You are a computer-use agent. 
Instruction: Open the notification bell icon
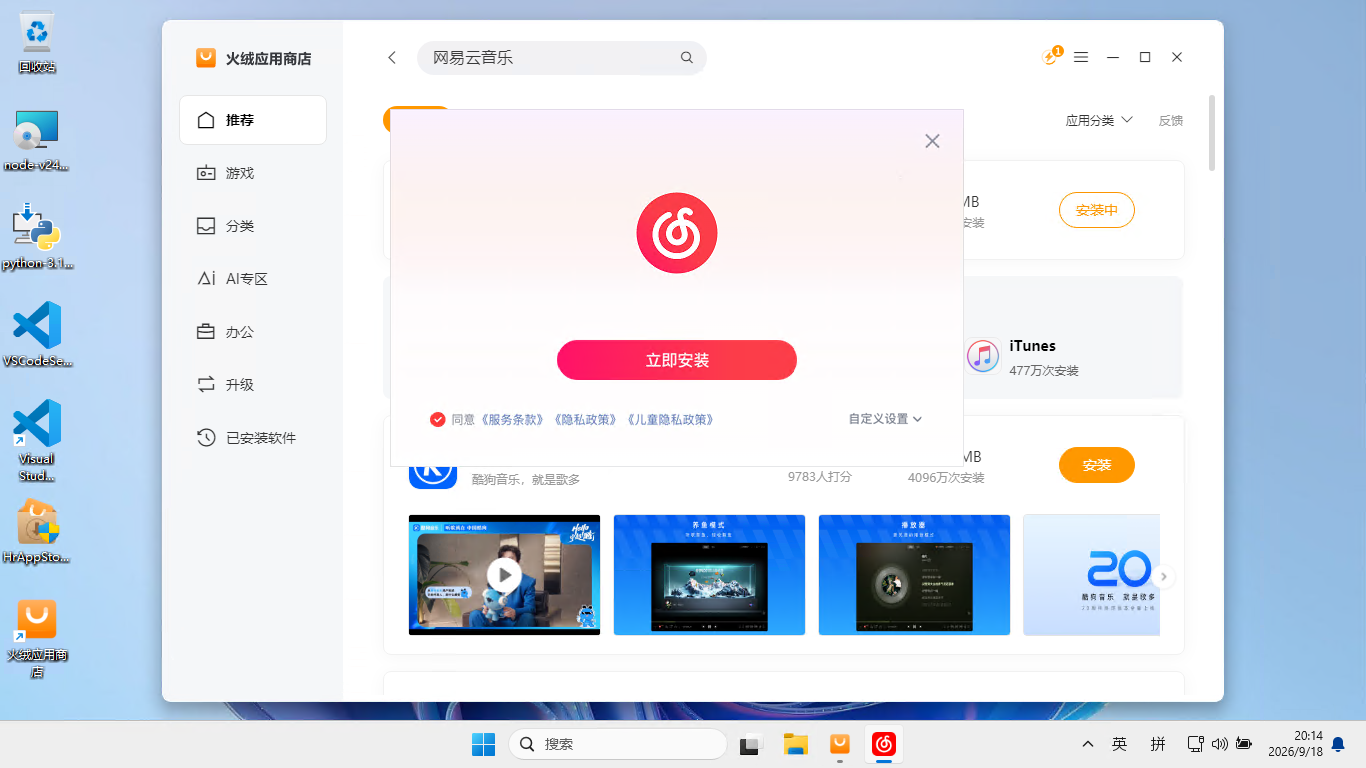1338,744
